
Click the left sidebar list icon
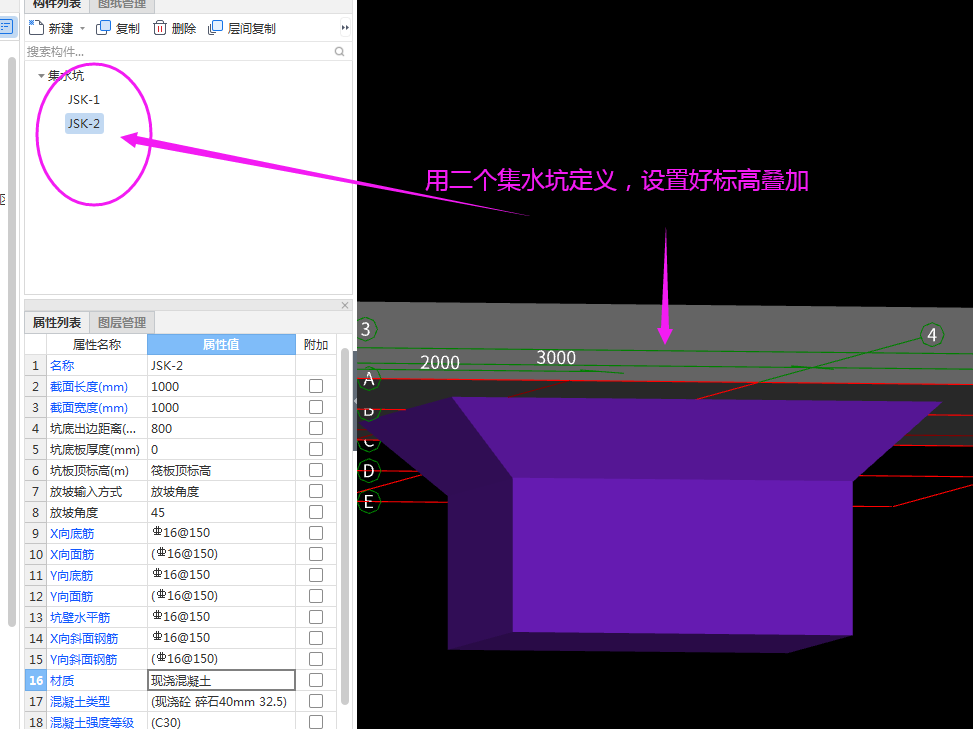[x=7, y=27]
